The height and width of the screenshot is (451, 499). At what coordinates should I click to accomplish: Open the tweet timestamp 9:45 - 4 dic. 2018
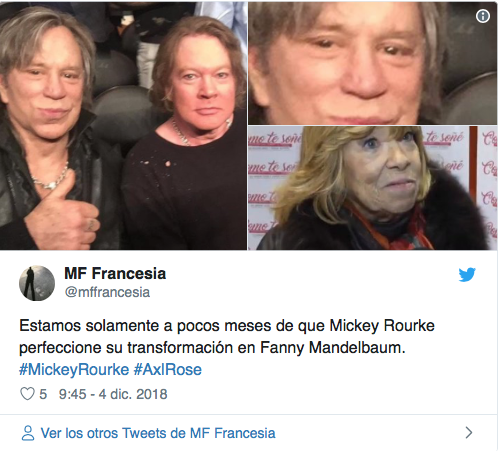[x=113, y=394]
